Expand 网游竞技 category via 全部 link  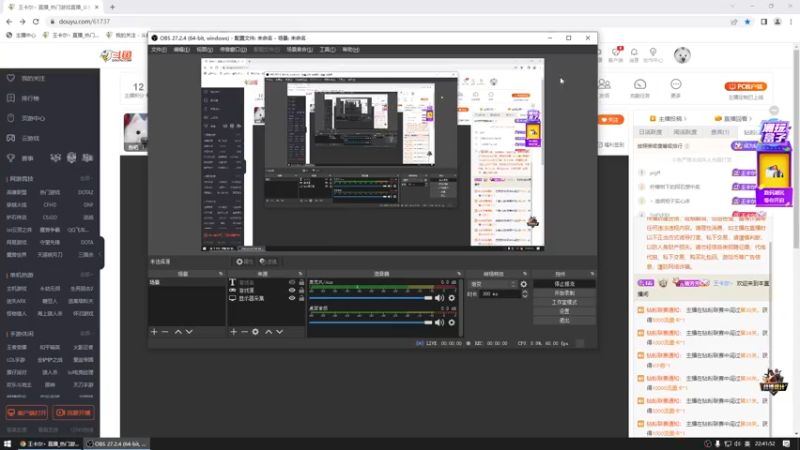86,179
